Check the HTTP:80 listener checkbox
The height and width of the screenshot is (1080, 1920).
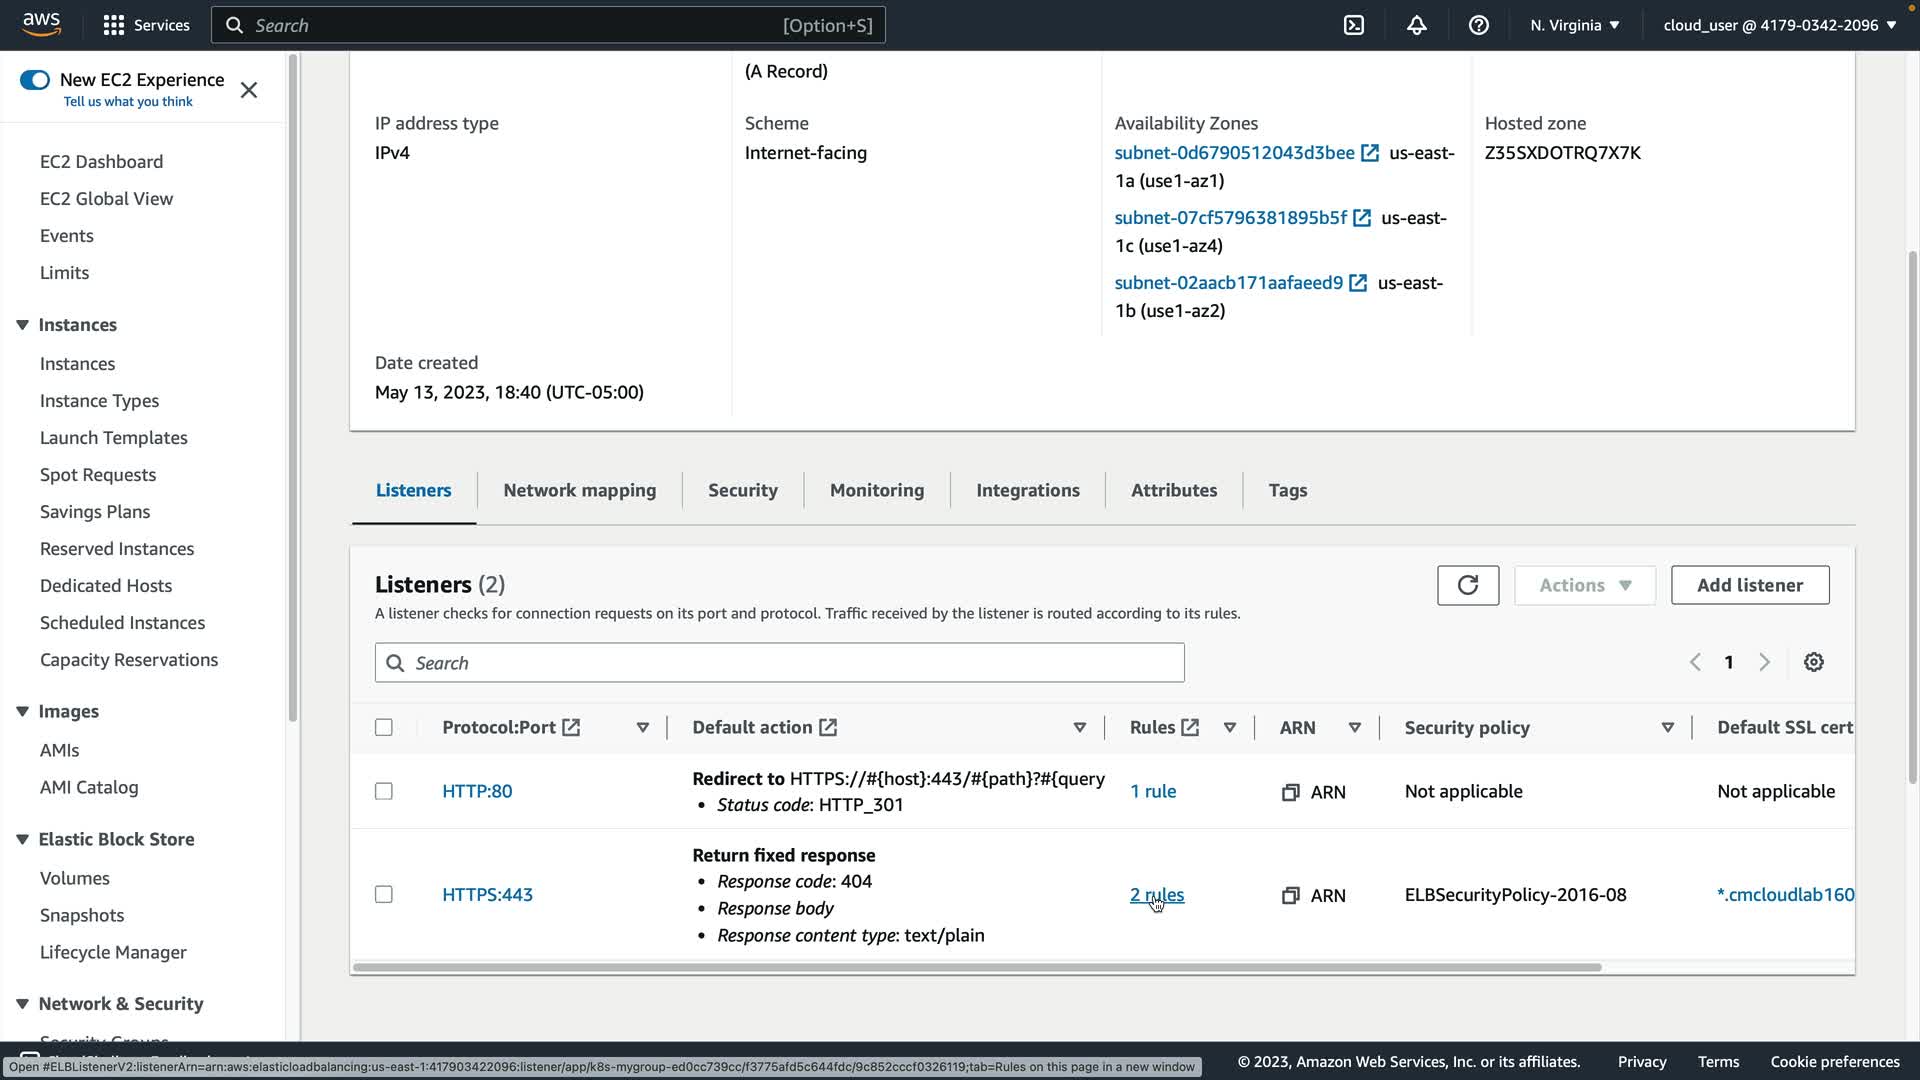click(384, 791)
